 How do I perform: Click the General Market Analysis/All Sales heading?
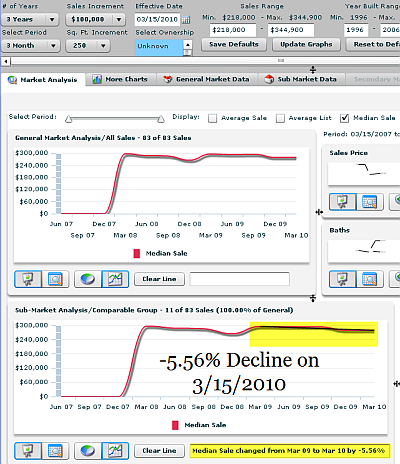pyautogui.click(x=103, y=138)
